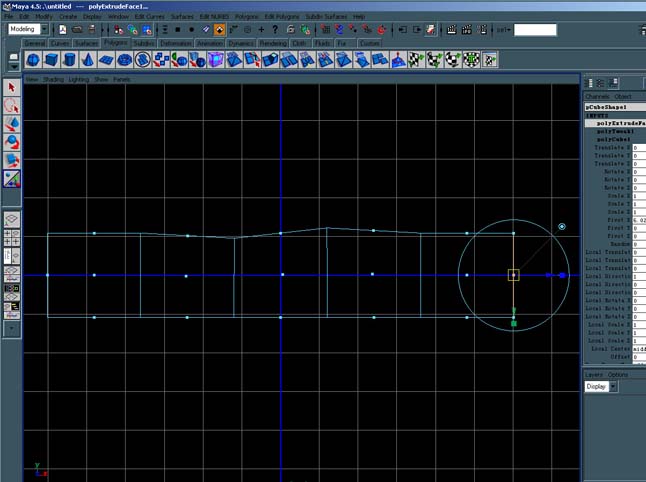Click the Save Scene icon
Screen dimensions: 646x482
(x=92, y=30)
